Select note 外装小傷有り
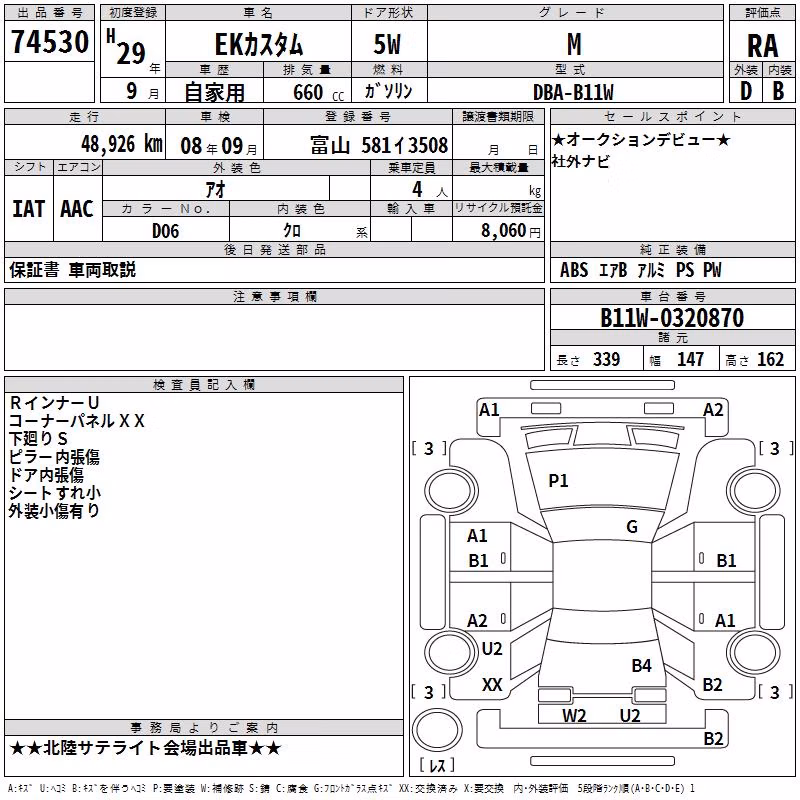The image size is (800, 800). 54,510
